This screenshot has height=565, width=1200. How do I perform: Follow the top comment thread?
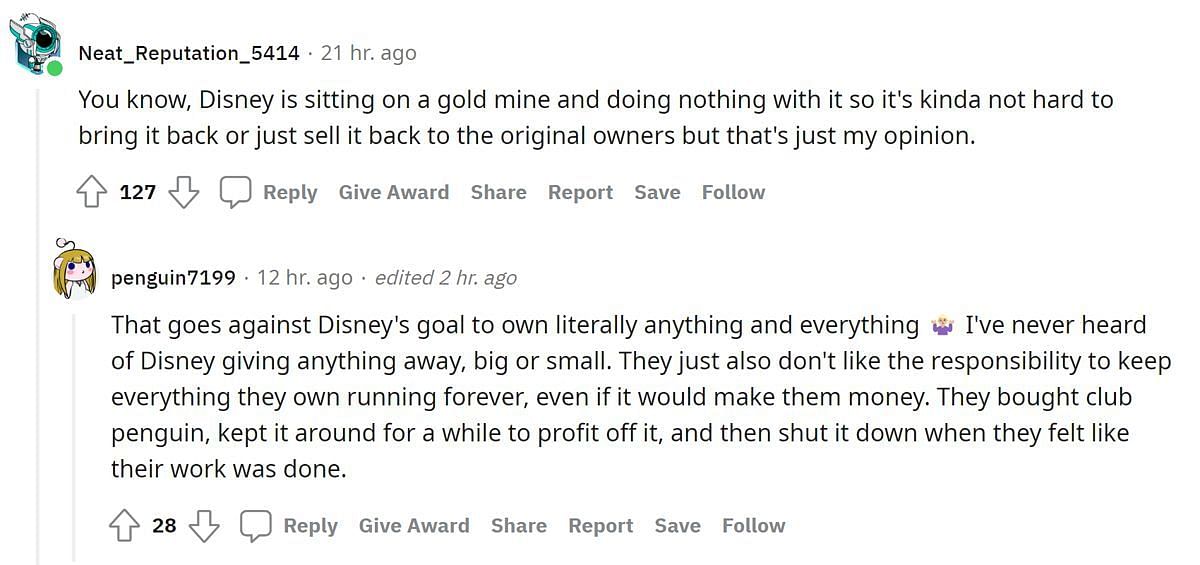733,192
